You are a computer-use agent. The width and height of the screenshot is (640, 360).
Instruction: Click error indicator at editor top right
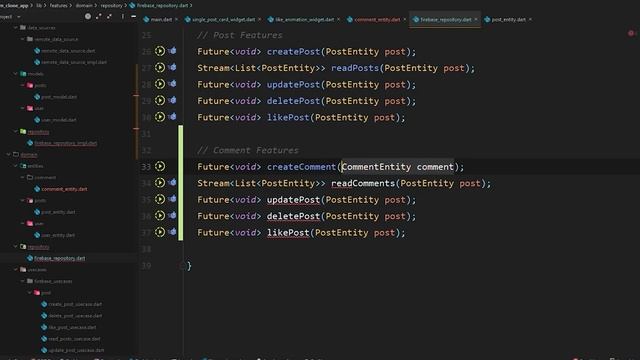pos(631,33)
